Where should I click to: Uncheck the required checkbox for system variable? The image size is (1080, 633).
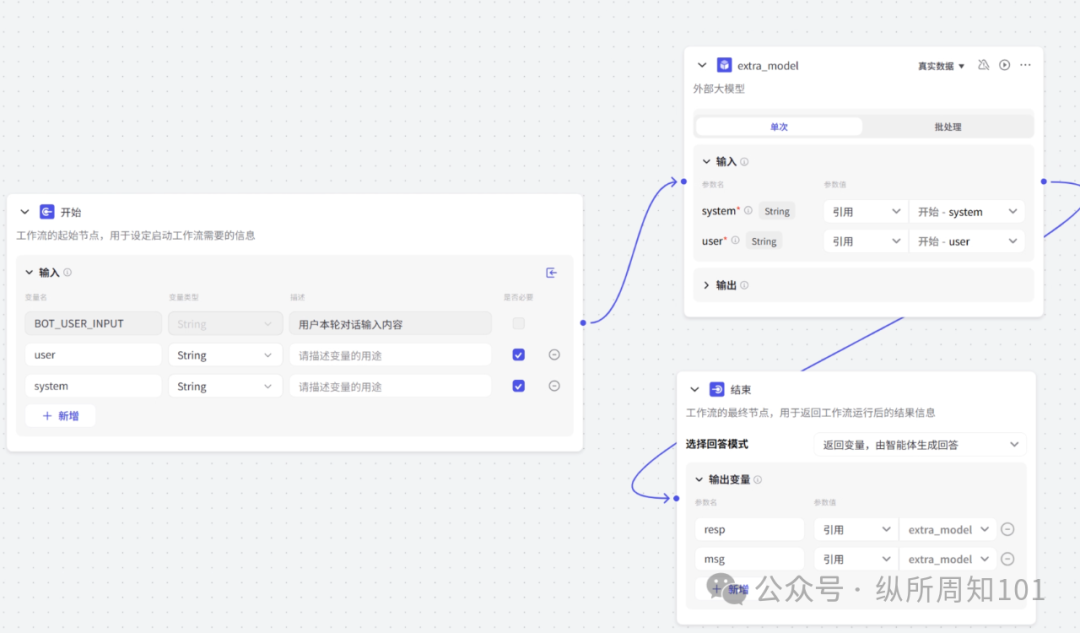[518, 385]
